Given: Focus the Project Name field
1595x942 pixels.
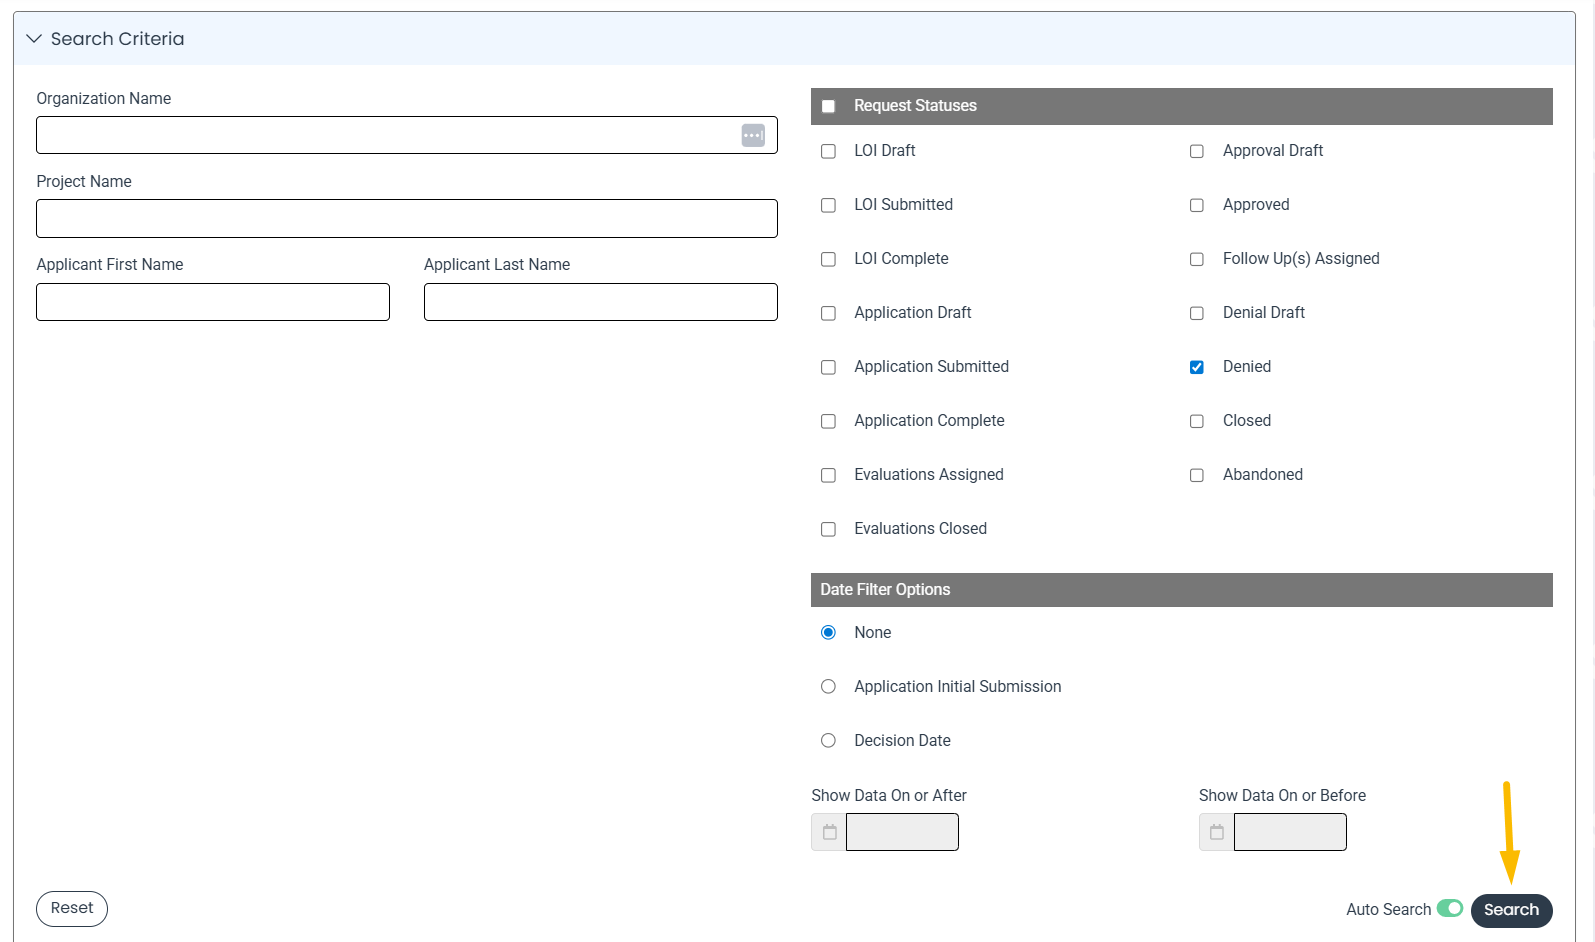Looking at the screenshot, I should (x=407, y=218).
